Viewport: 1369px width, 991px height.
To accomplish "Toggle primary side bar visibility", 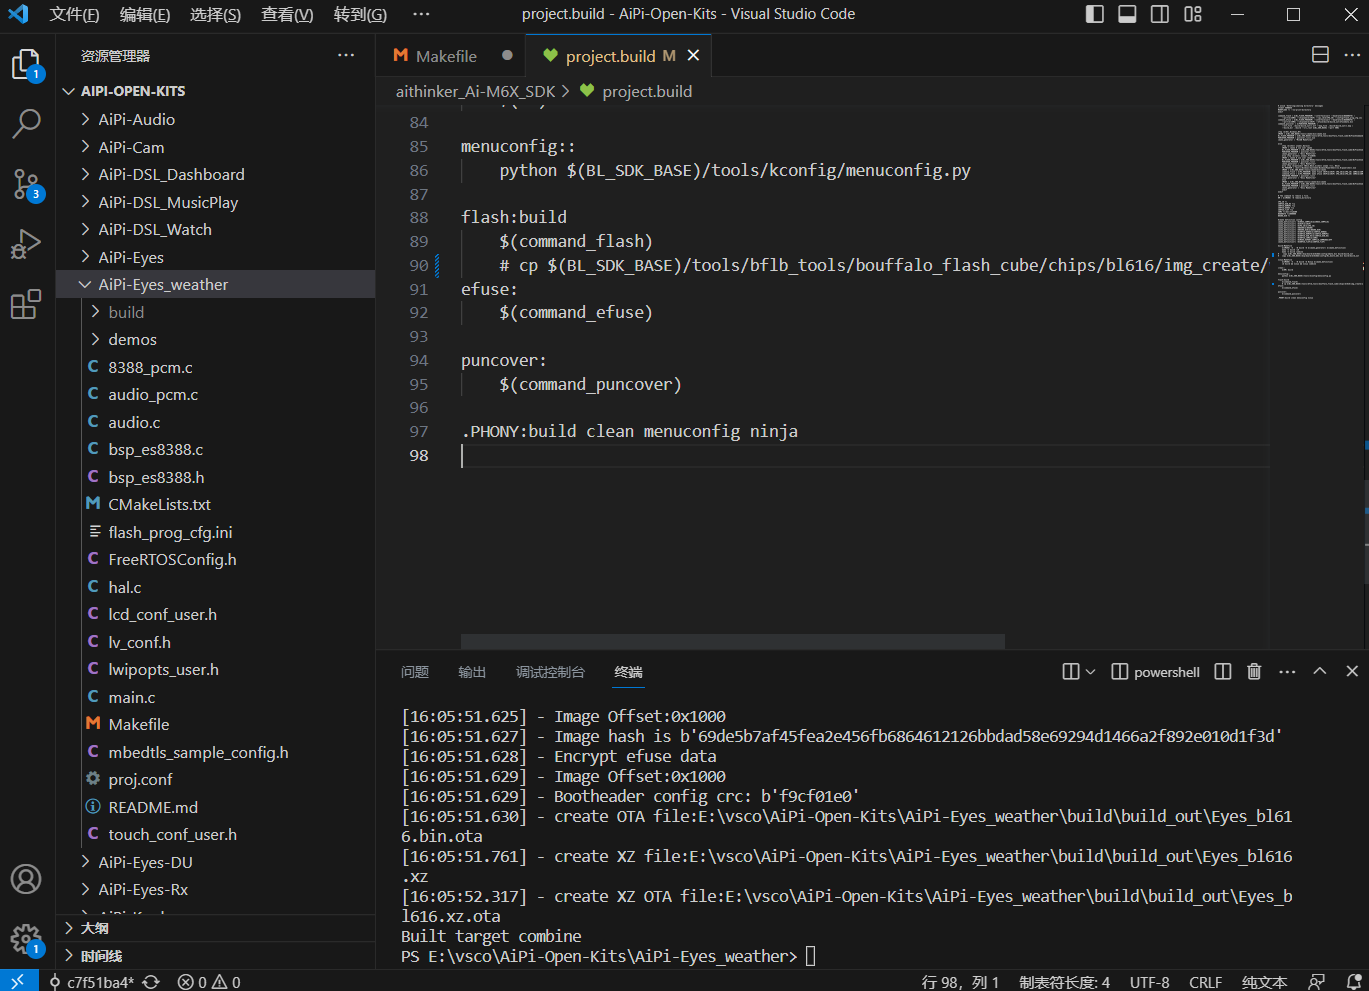I will point(1095,14).
